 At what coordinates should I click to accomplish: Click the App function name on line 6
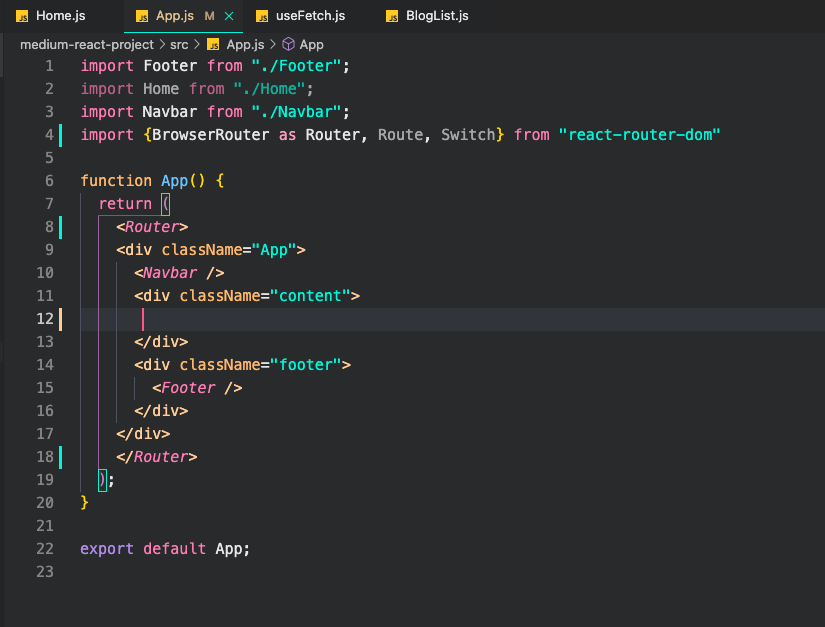174,181
